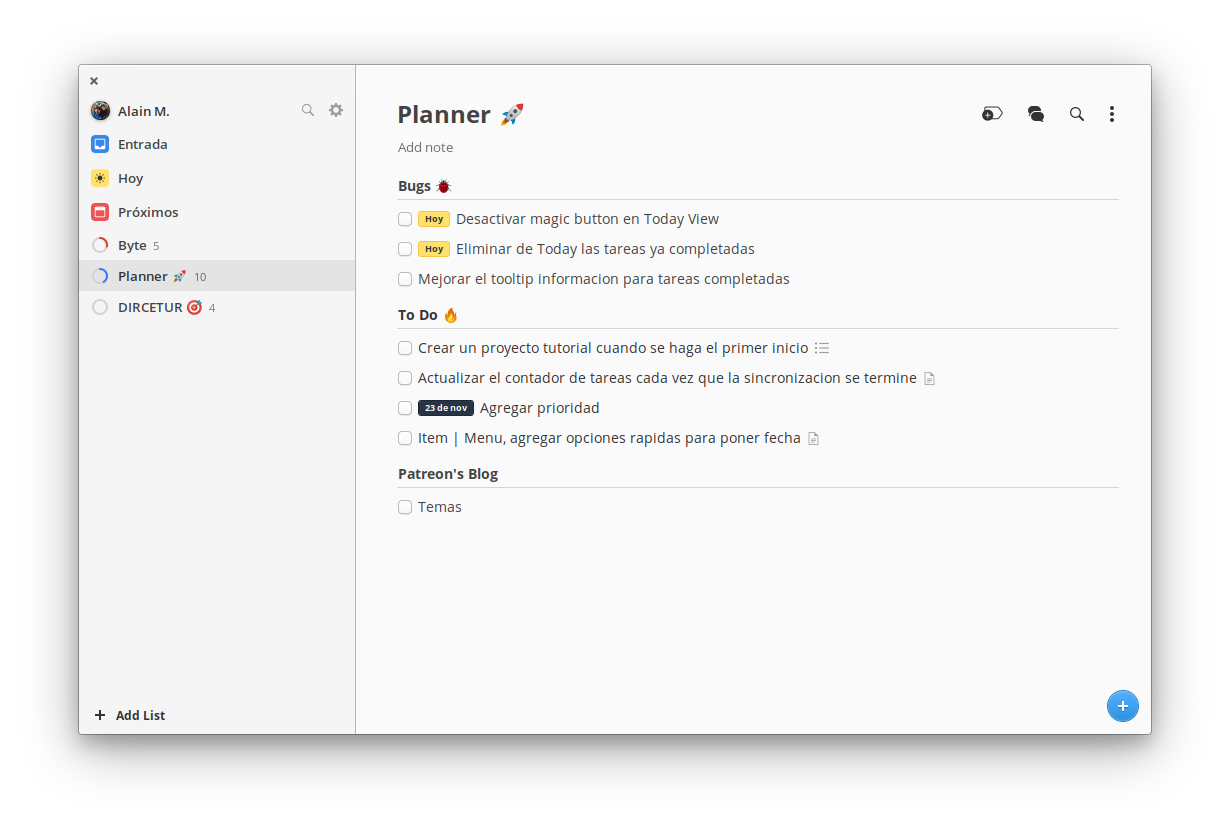Click the blue add task button

[x=1122, y=706]
